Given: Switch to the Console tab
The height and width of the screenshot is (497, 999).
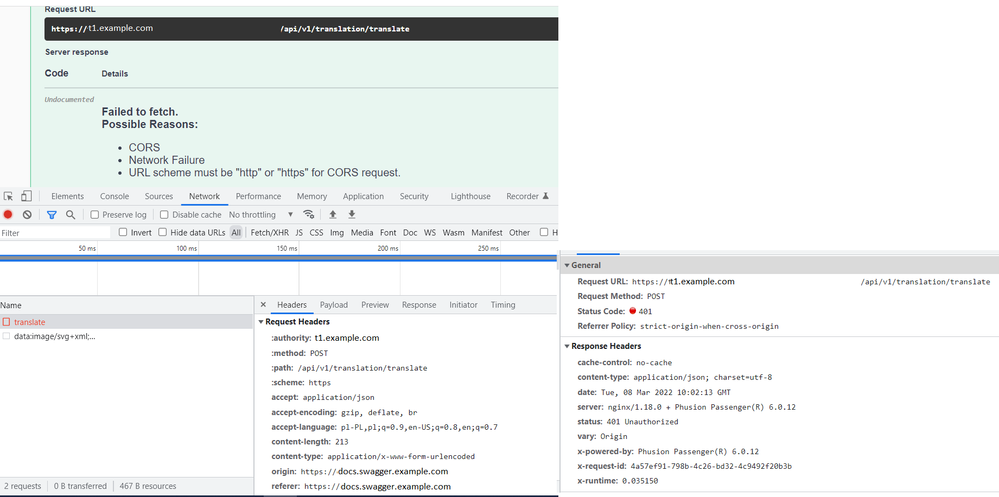Looking at the screenshot, I should tap(114, 197).
